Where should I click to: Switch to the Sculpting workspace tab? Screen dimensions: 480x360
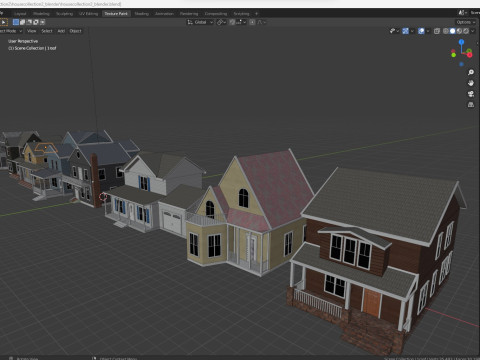(x=64, y=14)
